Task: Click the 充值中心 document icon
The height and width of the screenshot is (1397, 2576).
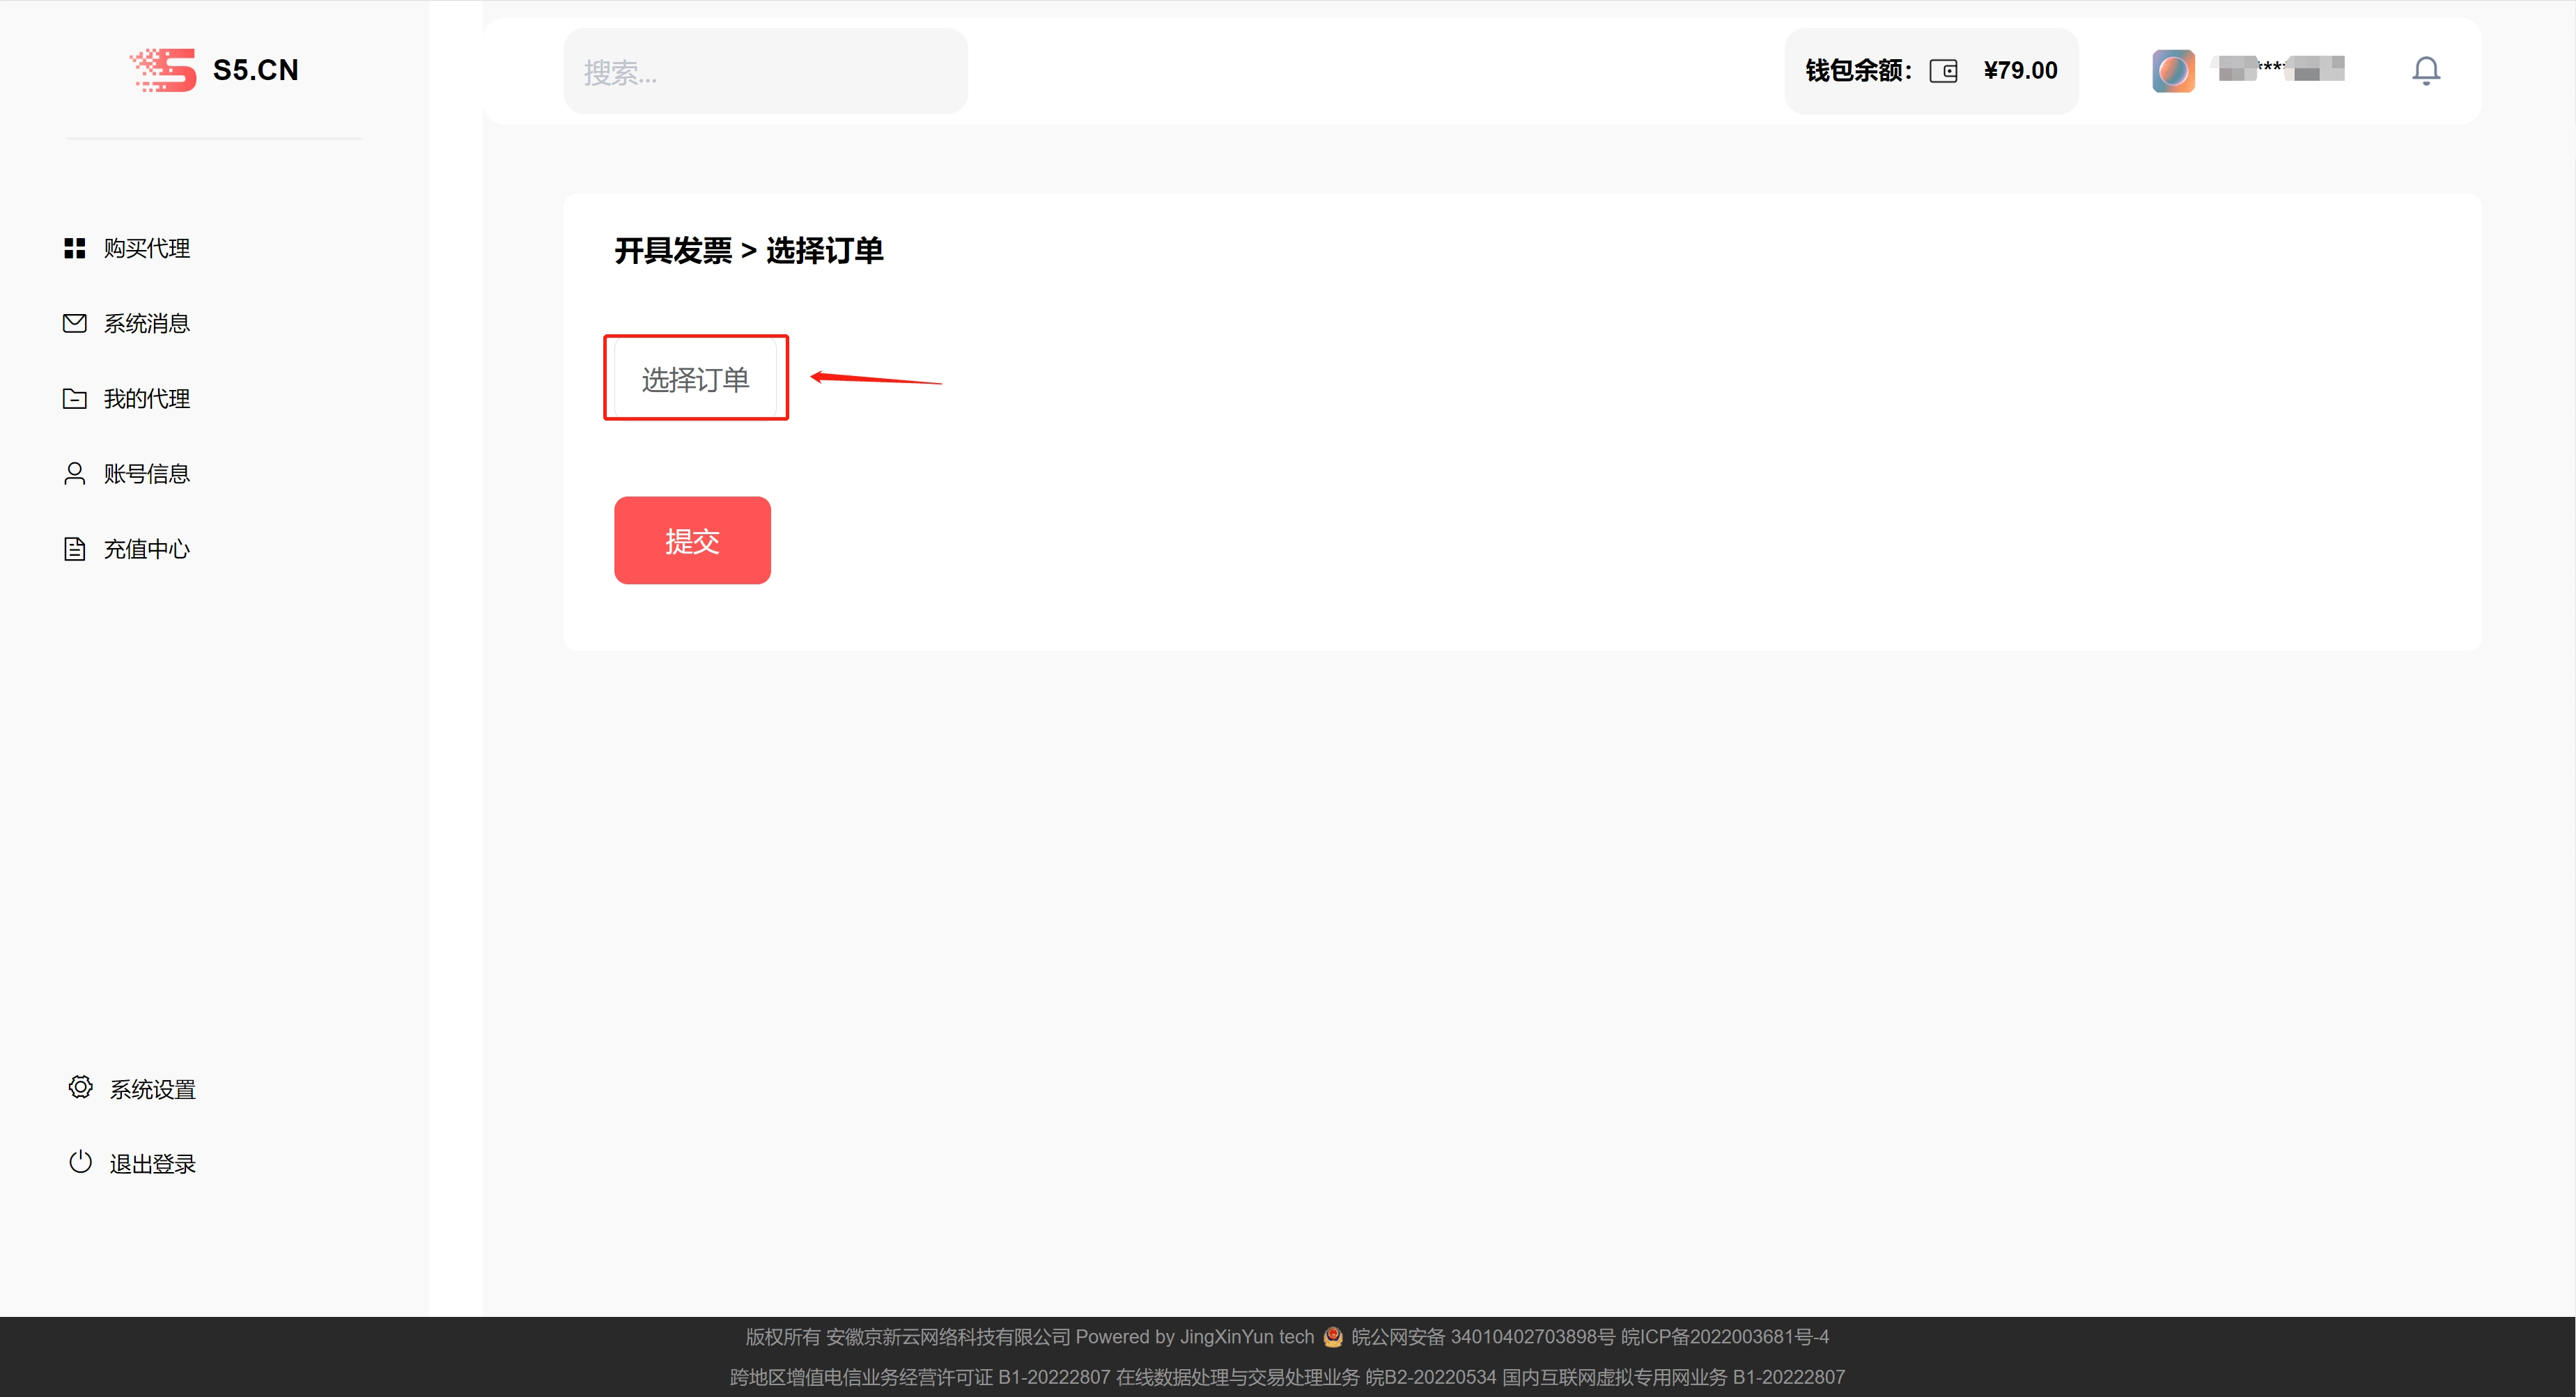Action: [74, 549]
